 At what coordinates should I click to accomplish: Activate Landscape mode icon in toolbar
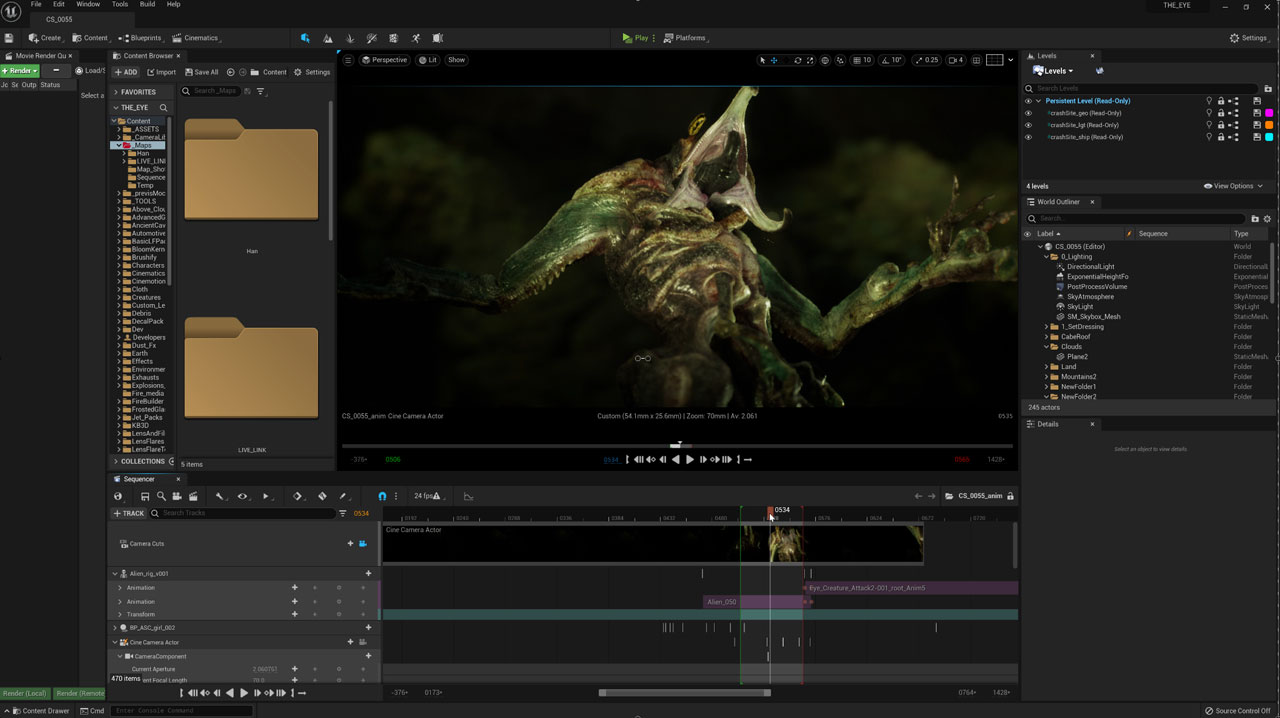[x=328, y=38]
